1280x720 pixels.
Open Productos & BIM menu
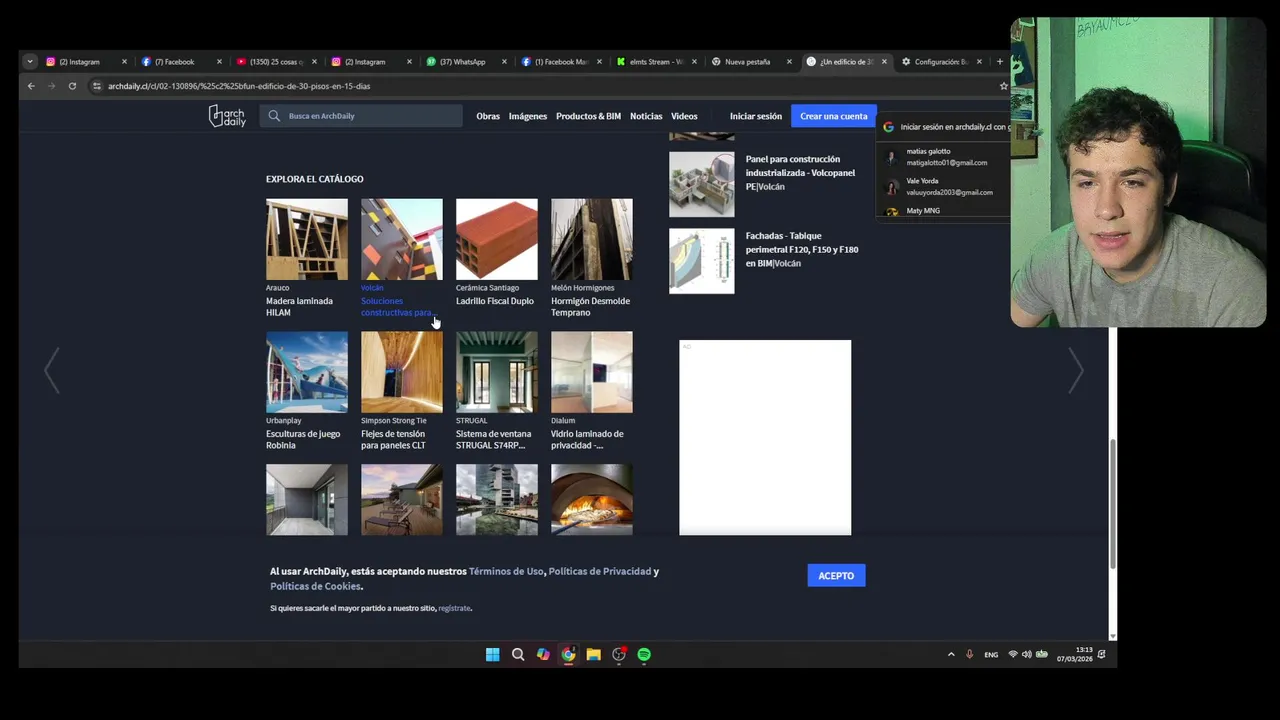pyautogui.click(x=588, y=116)
